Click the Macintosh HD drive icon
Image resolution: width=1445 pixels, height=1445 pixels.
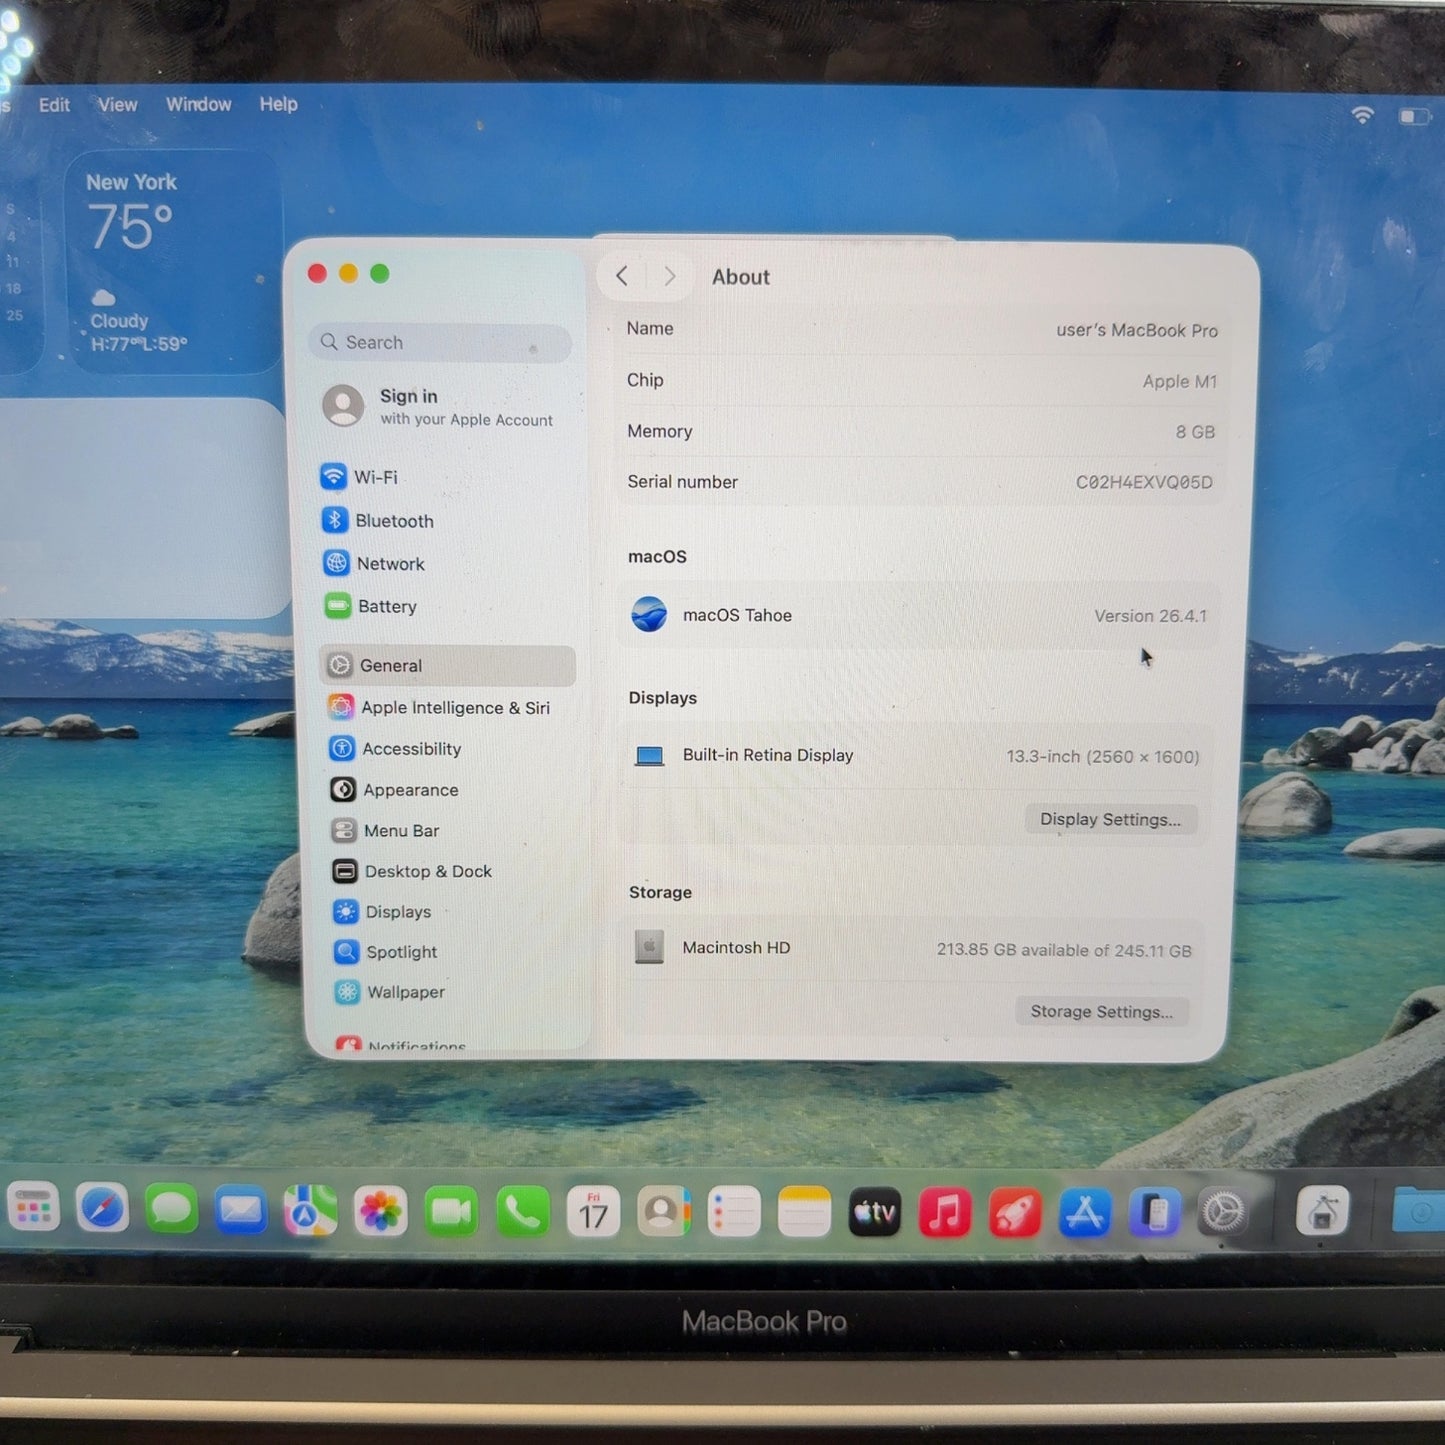pos(649,946)
